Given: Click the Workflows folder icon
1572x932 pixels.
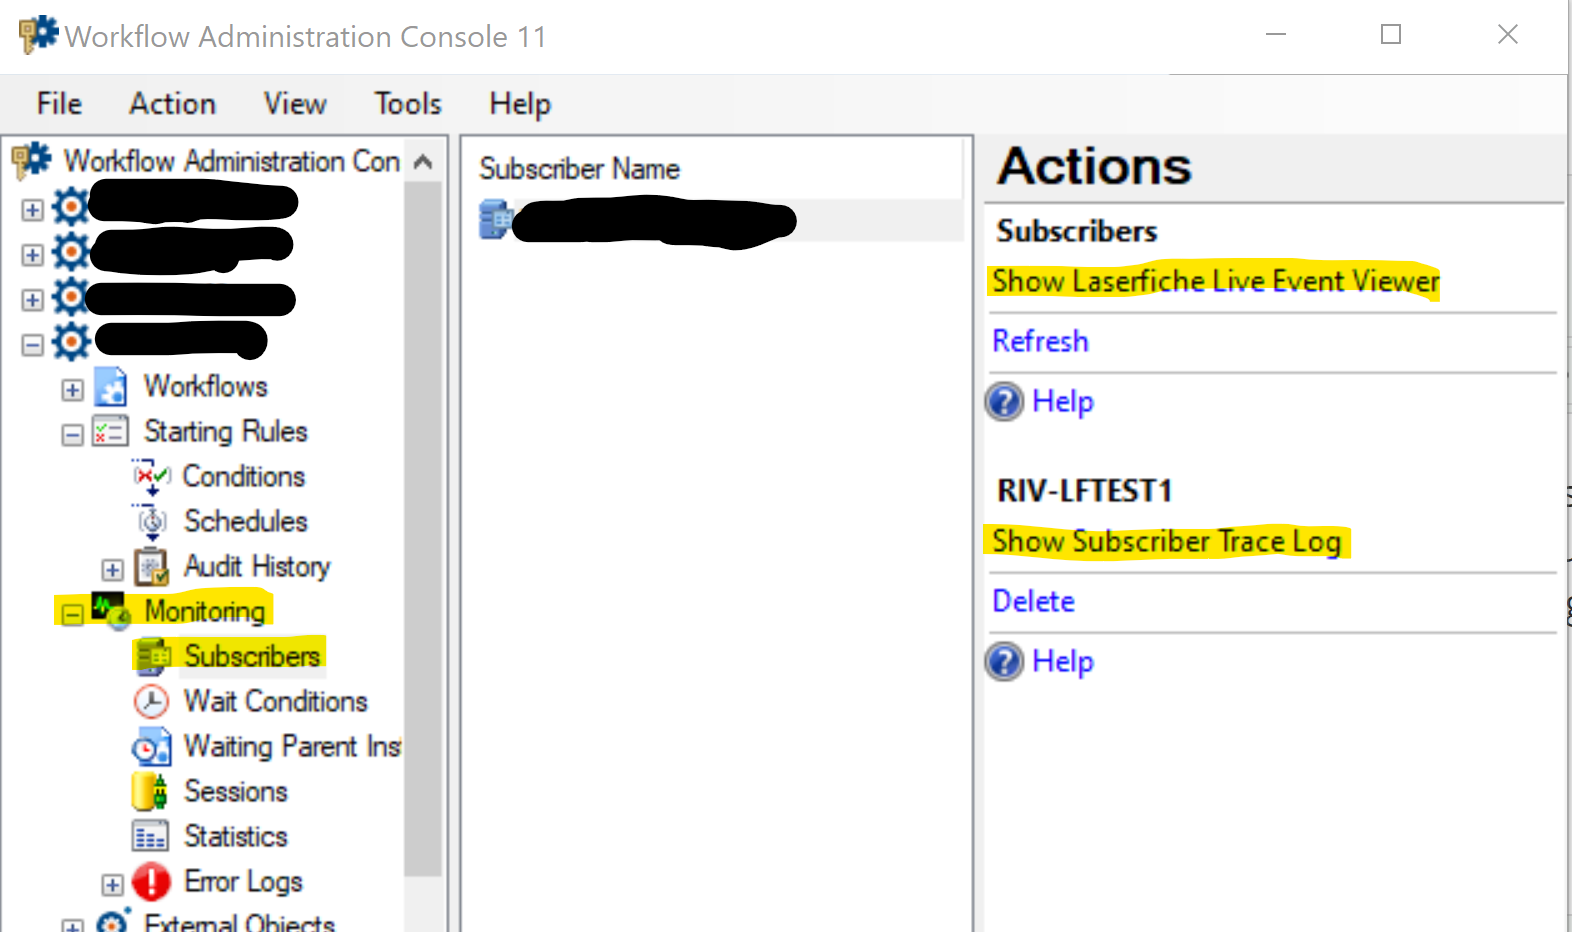Looking at the screenshot, I should [x=110, y=388].
